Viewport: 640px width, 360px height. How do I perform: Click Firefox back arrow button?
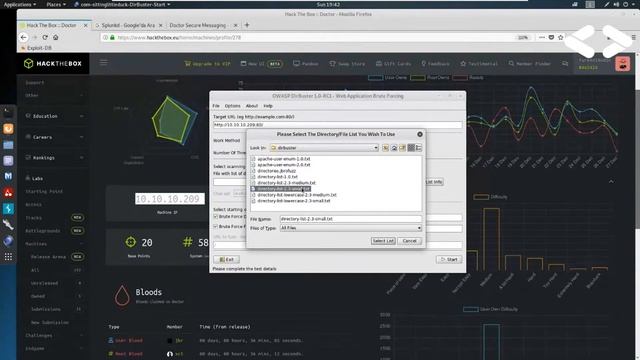click(24, 37)
